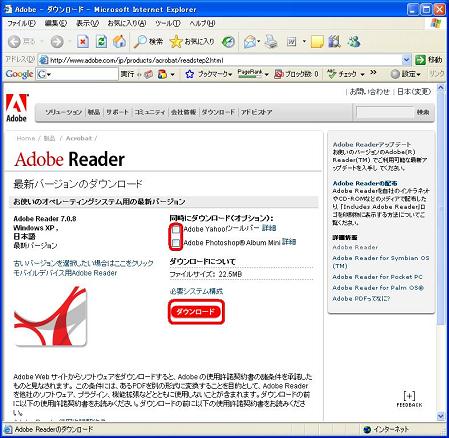The image size is (449, 438).
Task: Open モバイルデバイス用Adobe Reader link
Action: click(65, 273)
